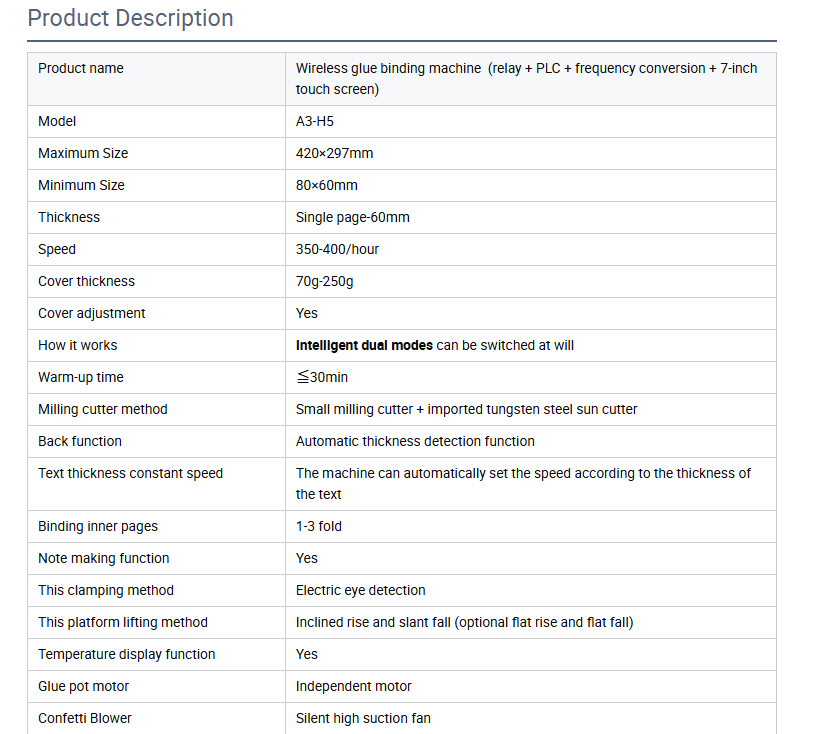Click the A3-H5 model value

pyautogui.click(x=315, y=121)
